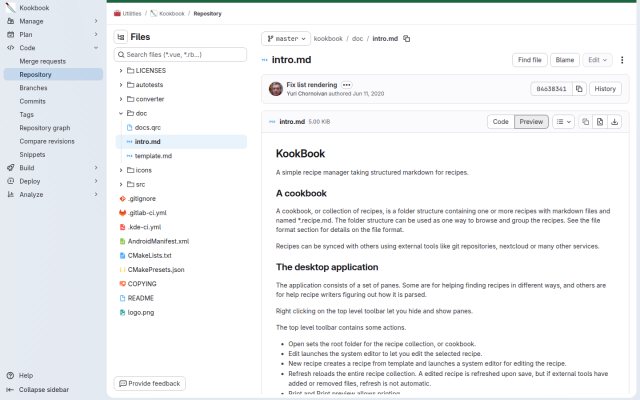Switch to Preview view of the file

531,122
